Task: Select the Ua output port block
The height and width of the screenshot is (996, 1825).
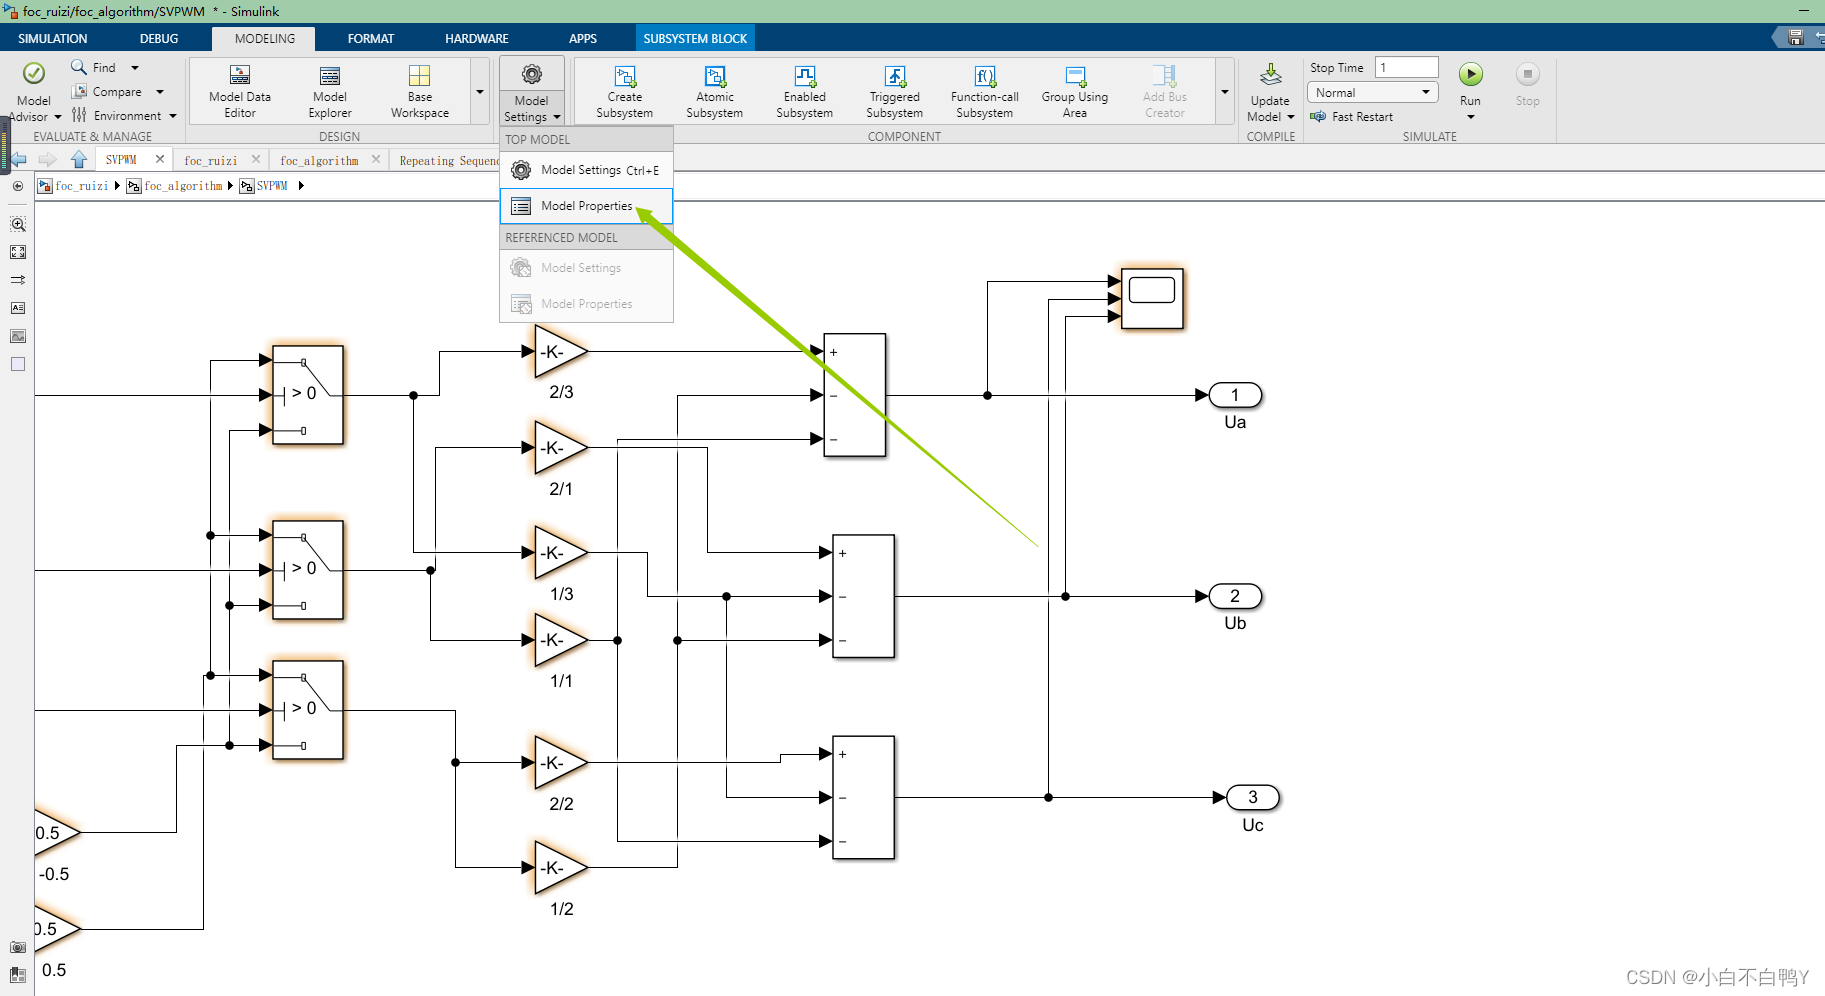Action: [1235, 396]
